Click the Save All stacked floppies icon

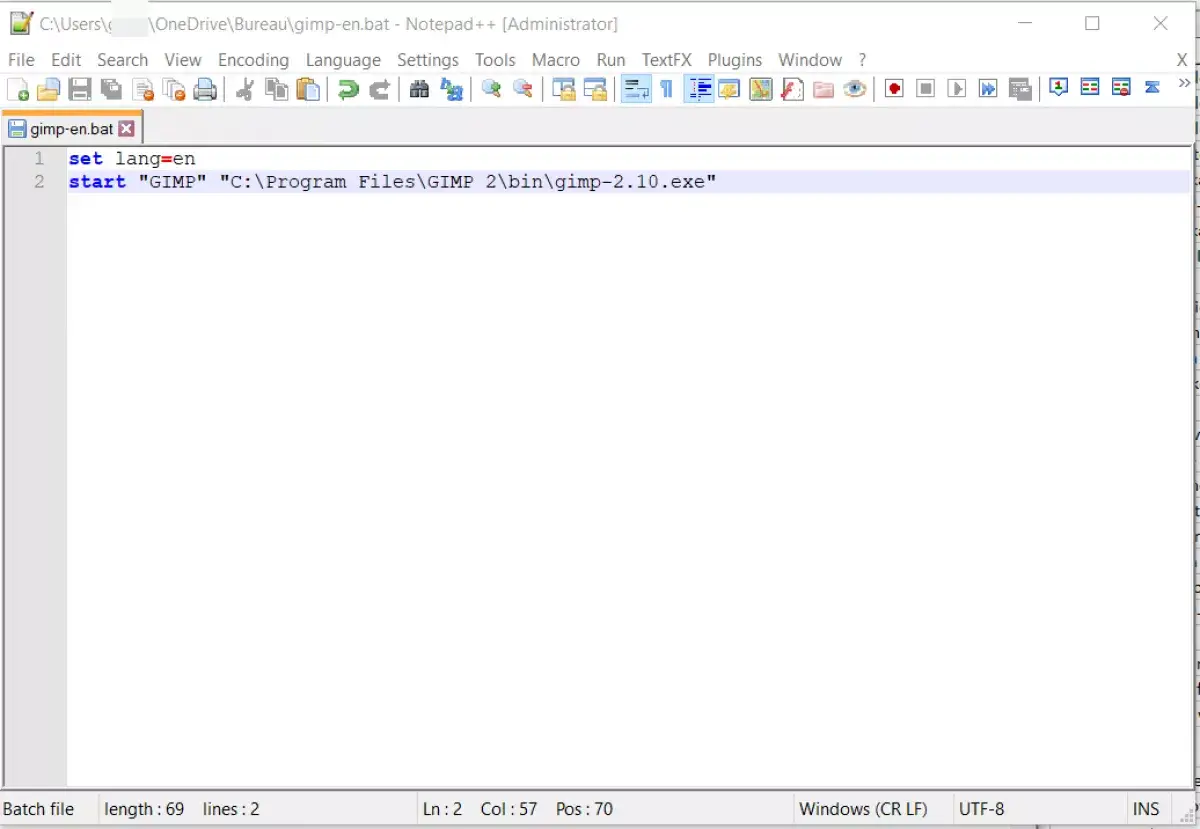coord(111,90)
